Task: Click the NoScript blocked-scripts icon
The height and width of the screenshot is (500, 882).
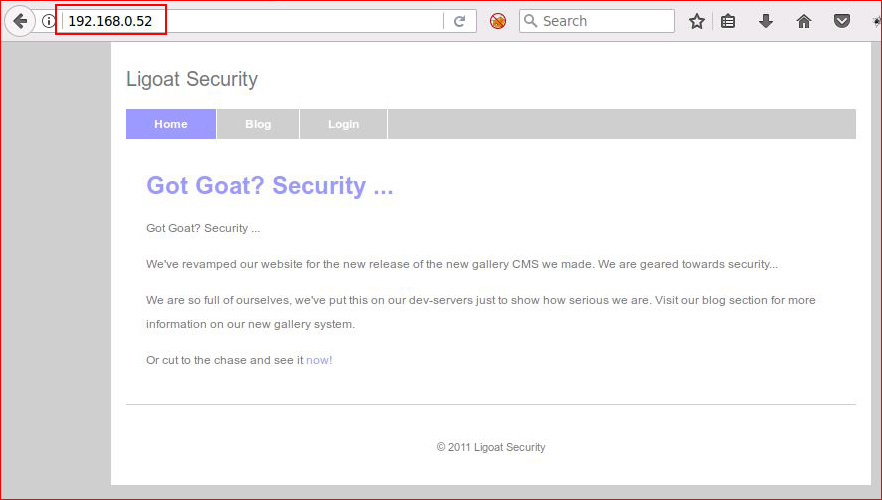Action: click(498, 21)
